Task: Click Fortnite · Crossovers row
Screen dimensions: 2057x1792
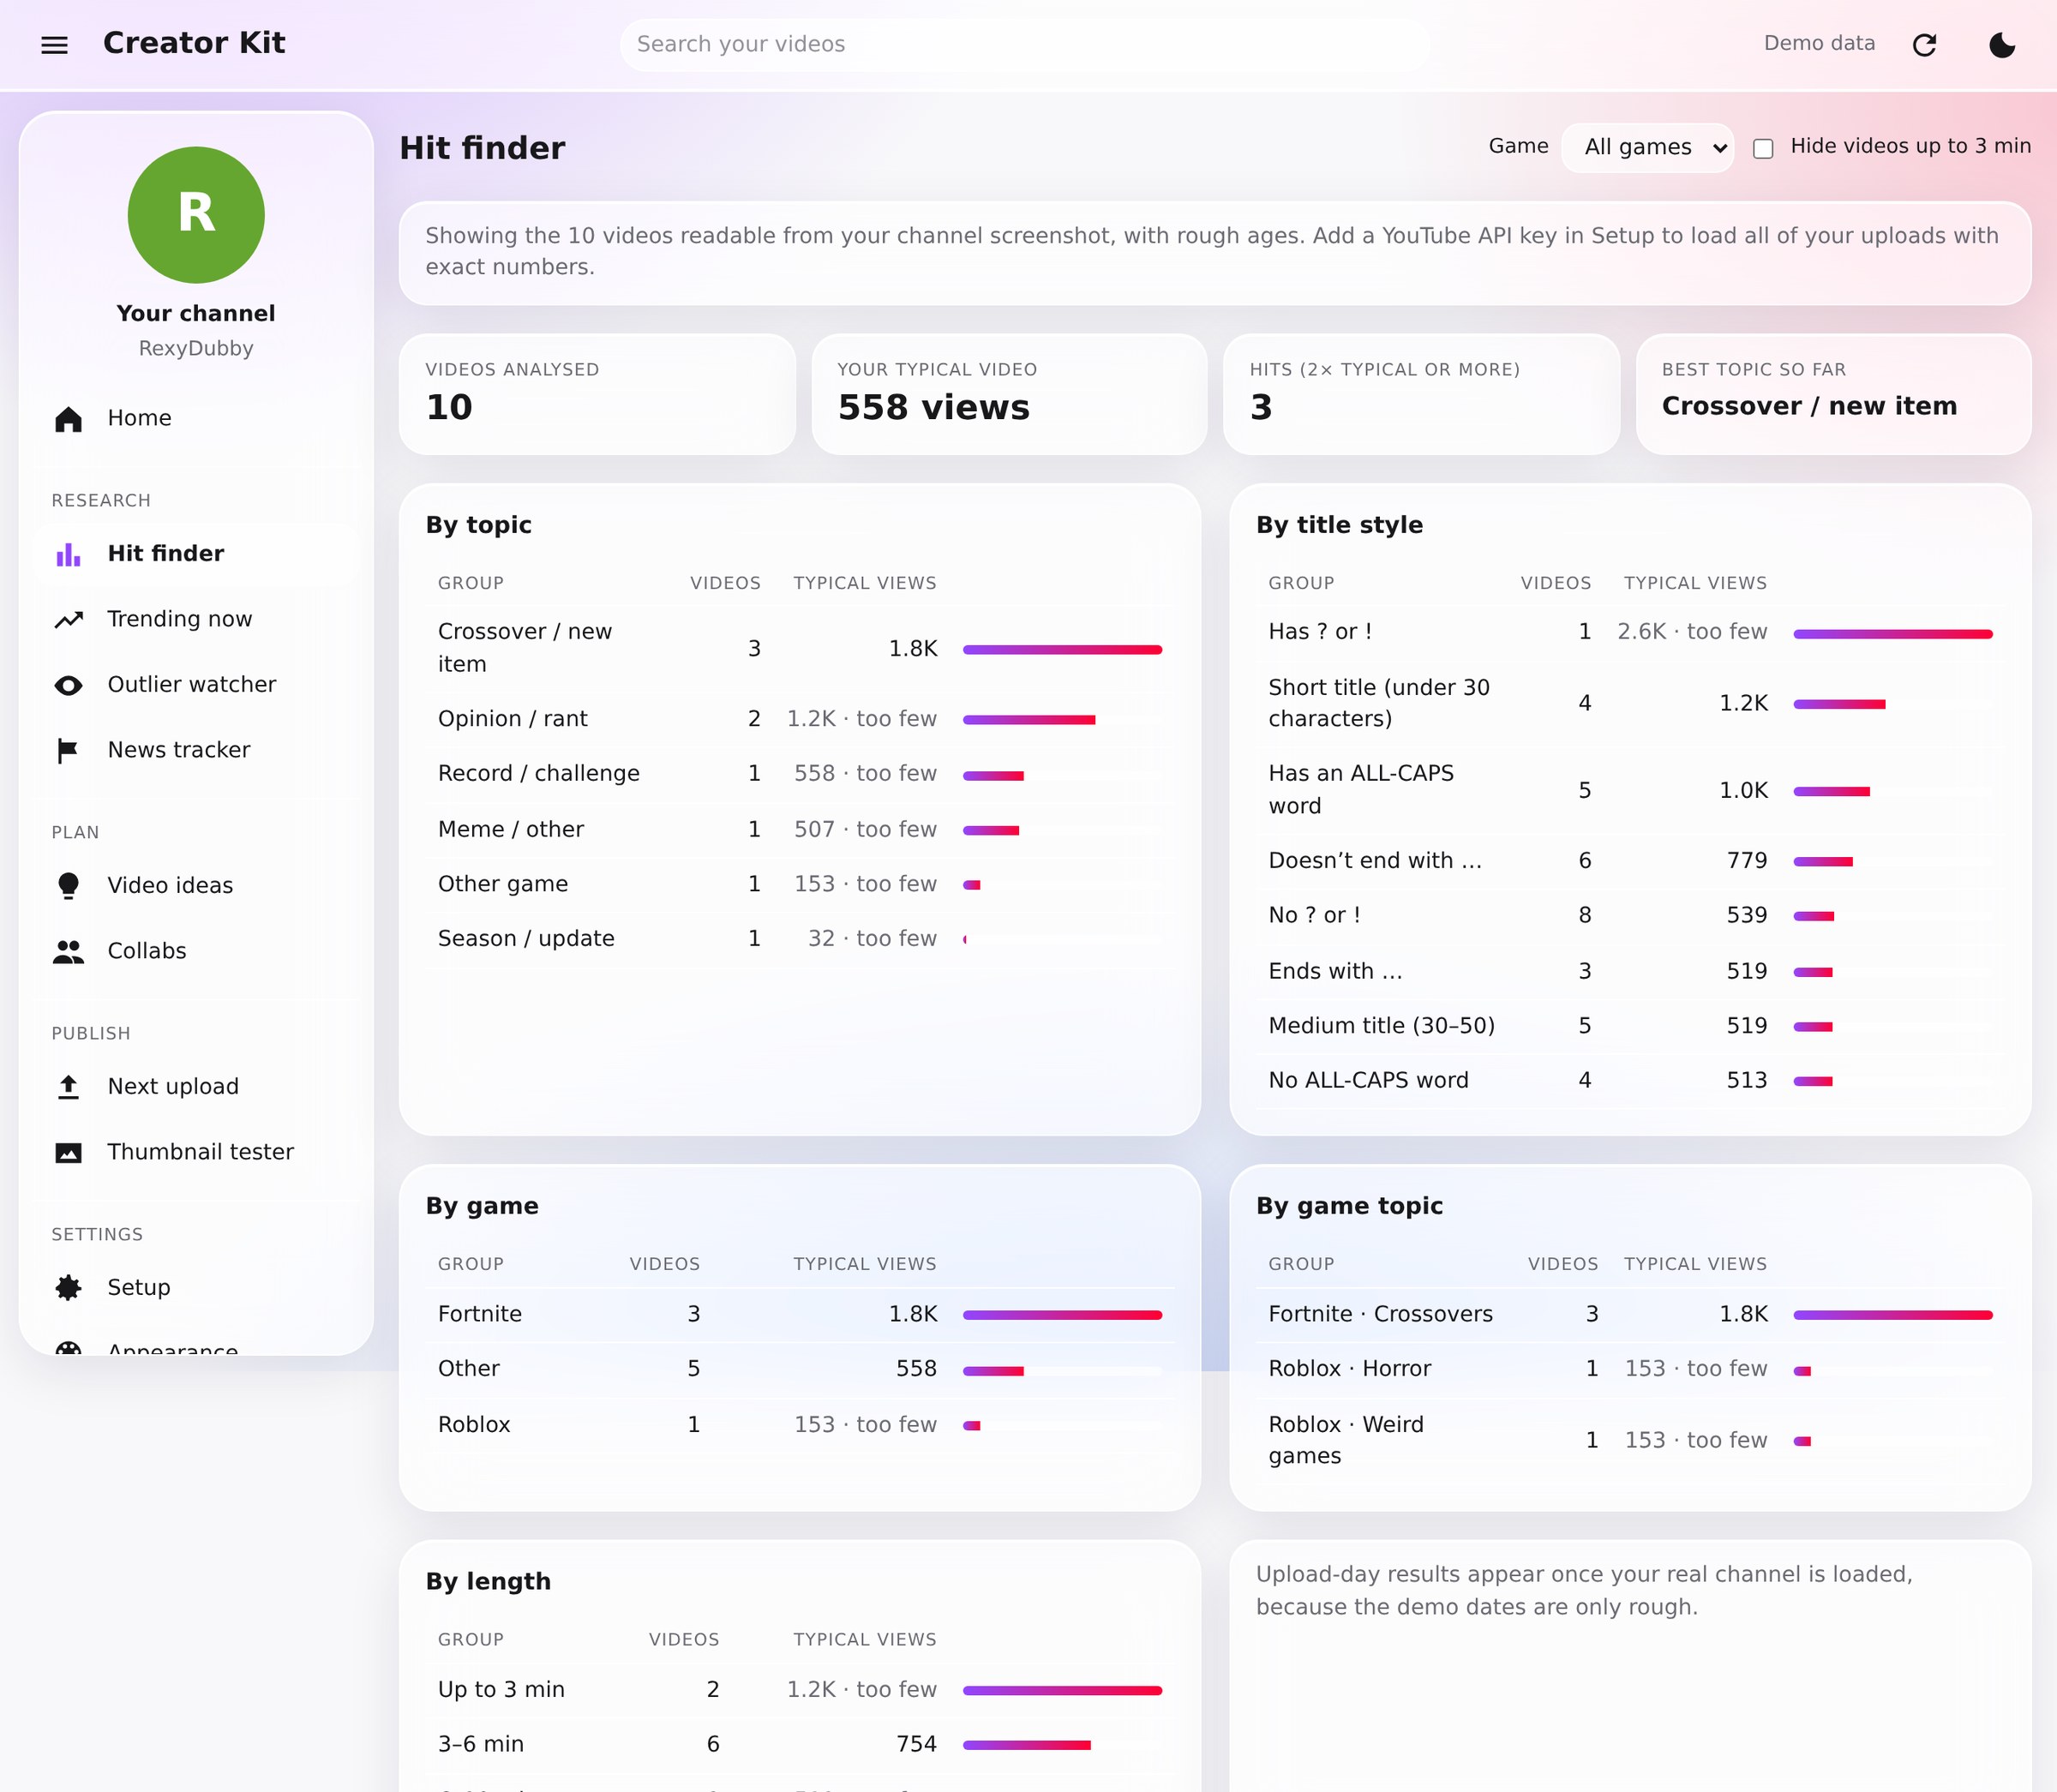Action: (x=1630, y=1314)
